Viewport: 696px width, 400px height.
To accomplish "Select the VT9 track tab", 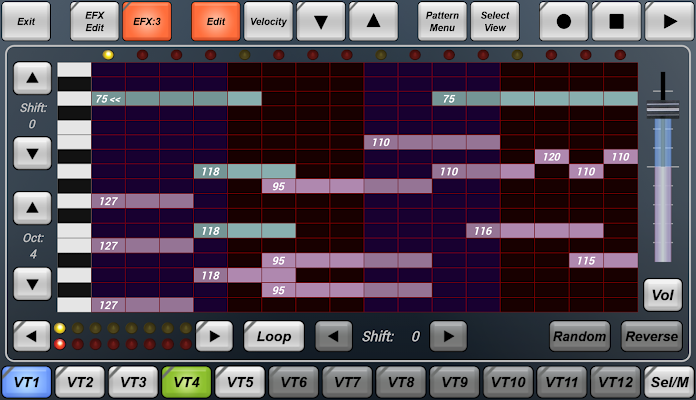I will 455,382.
